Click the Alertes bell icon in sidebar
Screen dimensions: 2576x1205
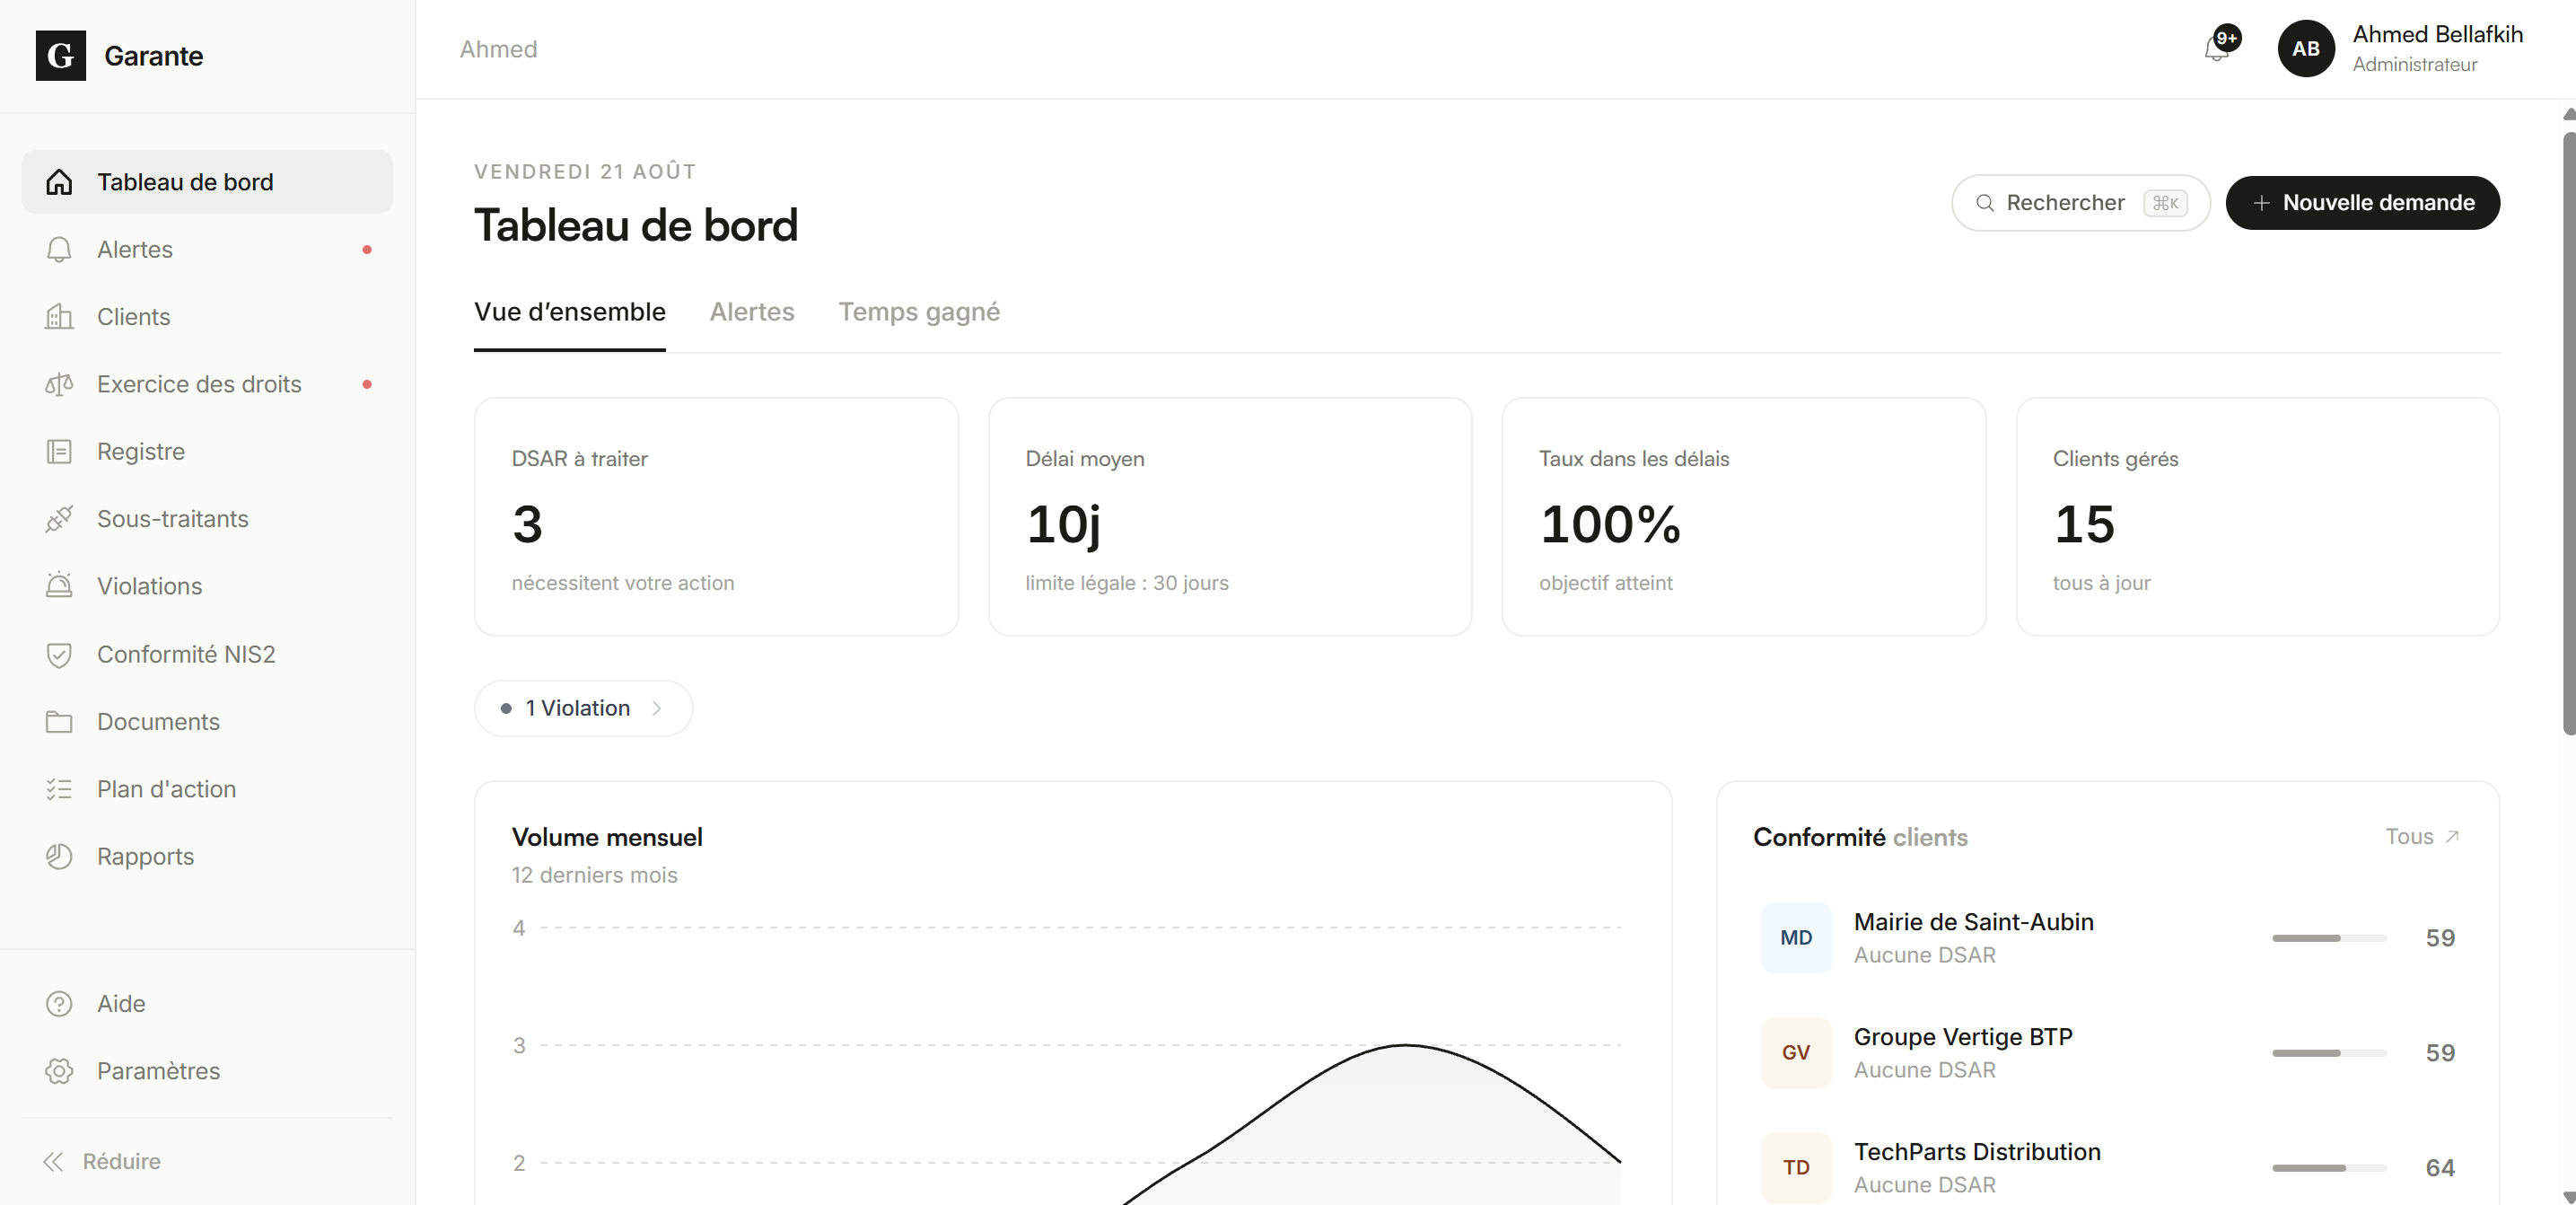[x=59, y=249]
